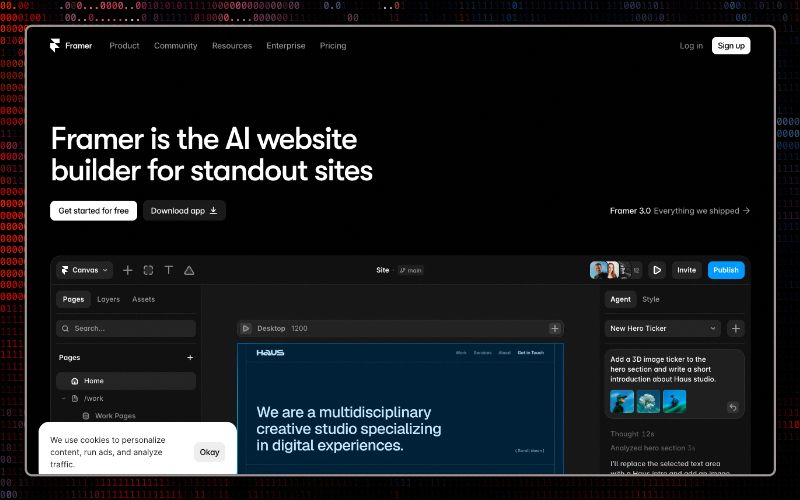Switch to the Assets tab
The width and height of the screenshot is (800, 500).
coord(143,299)
